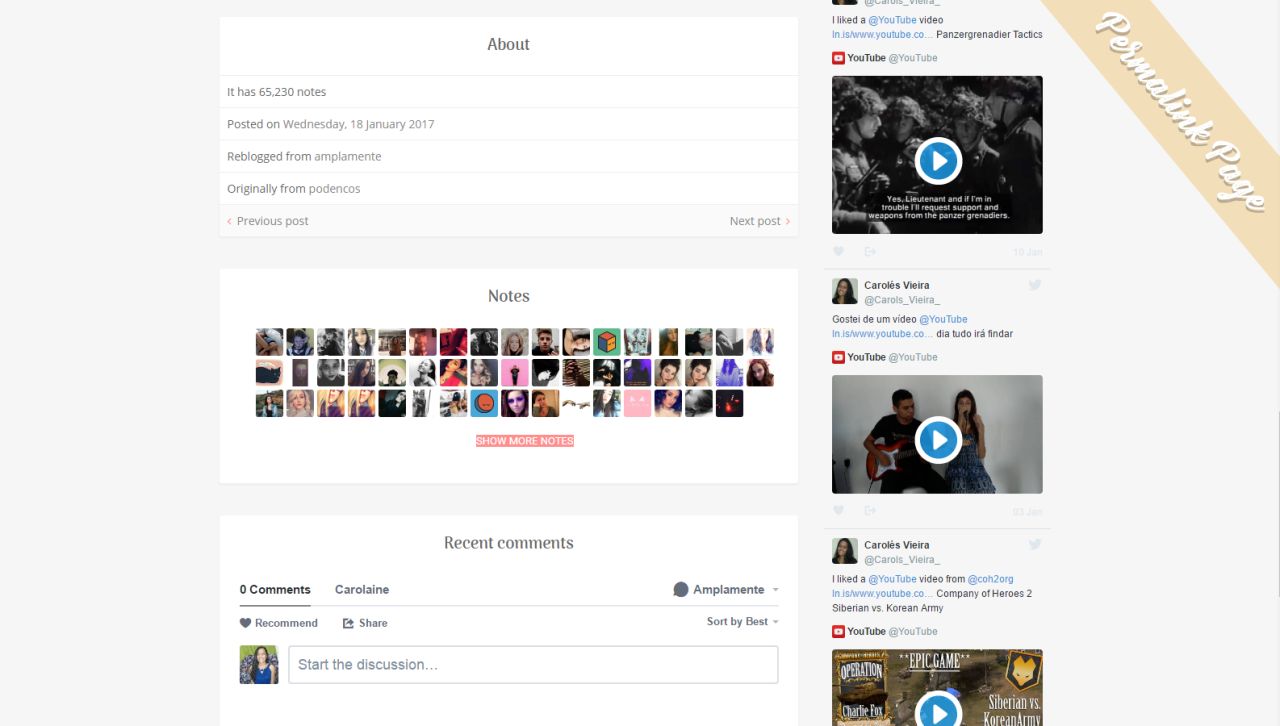Viewport: 1280px width, 726px height.
Task: Play the guitar and singer video
Action: (938, 439)
